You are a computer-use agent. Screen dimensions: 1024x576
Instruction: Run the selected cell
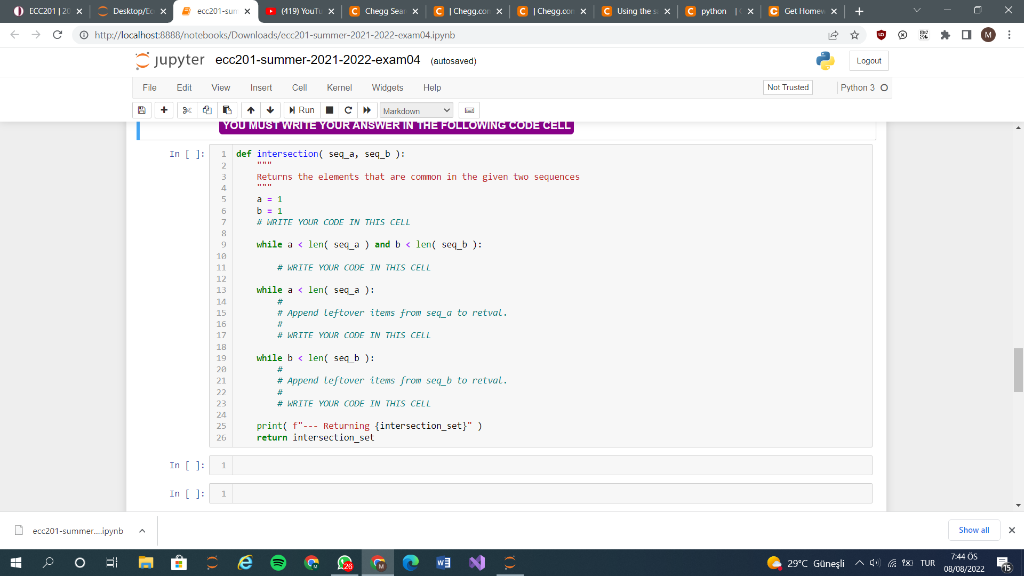coord(302,110)
